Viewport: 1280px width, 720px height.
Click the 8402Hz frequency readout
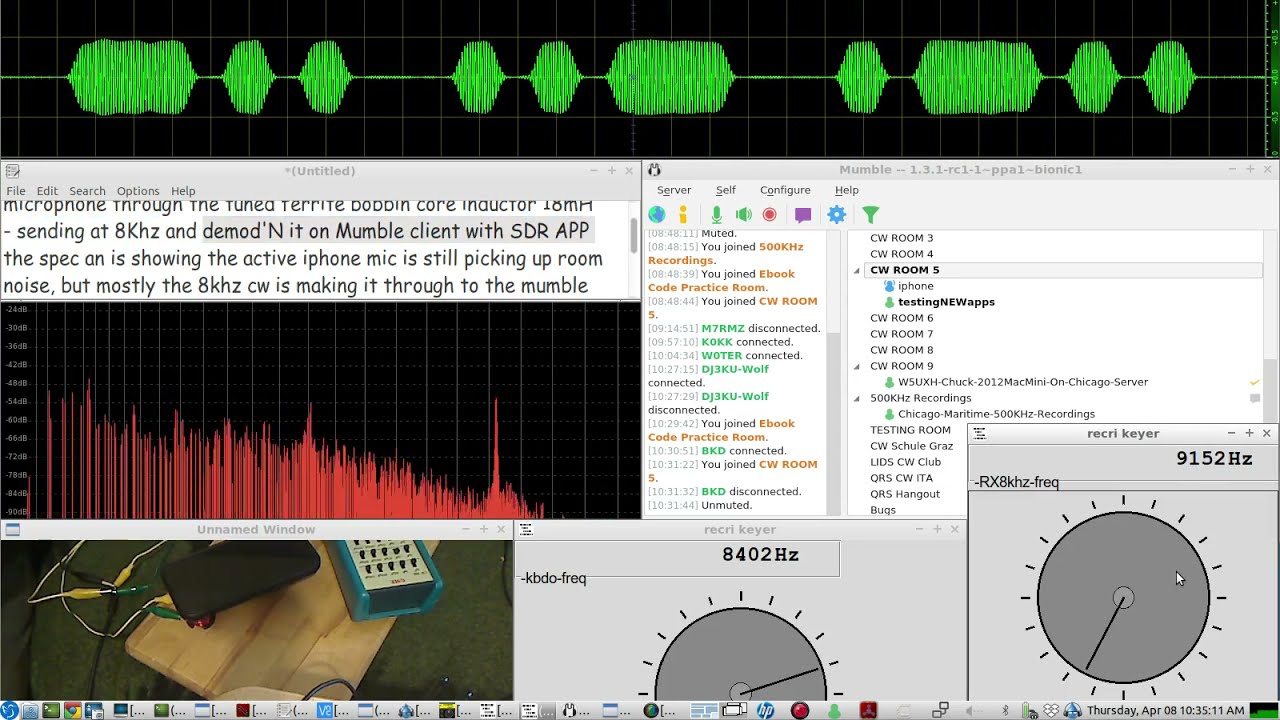click(760, 555)
